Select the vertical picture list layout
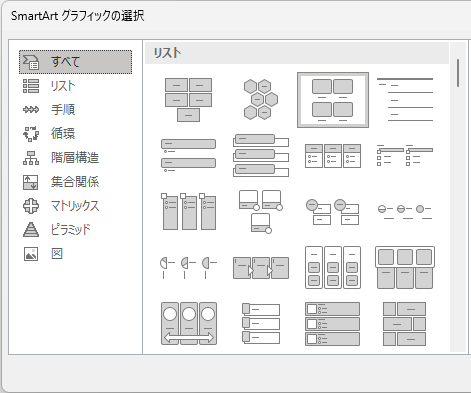 click(x=261, y=323)
